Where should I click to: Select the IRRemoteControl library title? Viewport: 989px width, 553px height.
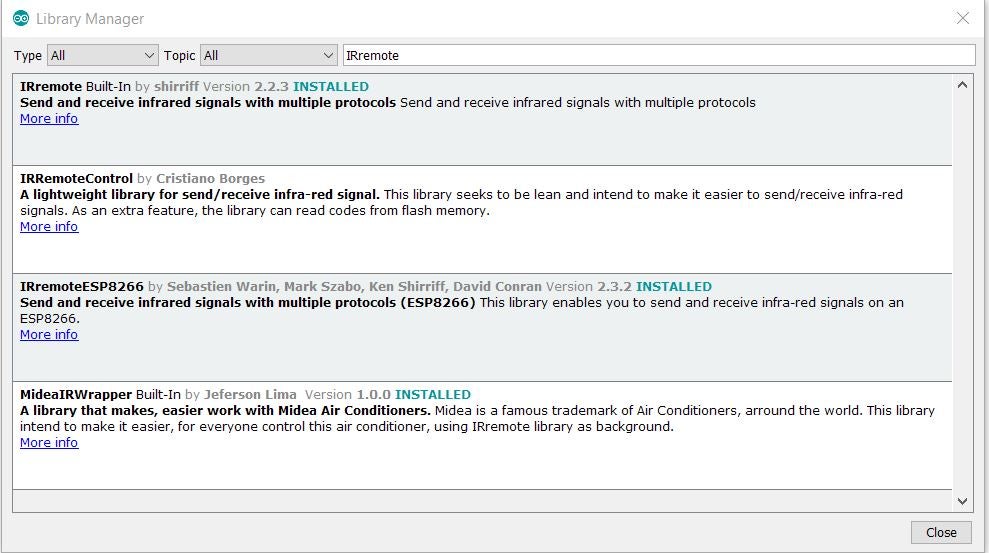76,178
